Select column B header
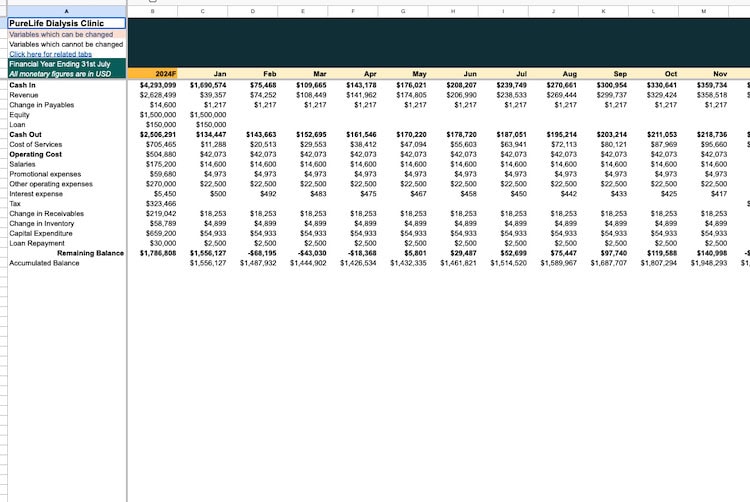750x502 pixels. coord(152,11)
